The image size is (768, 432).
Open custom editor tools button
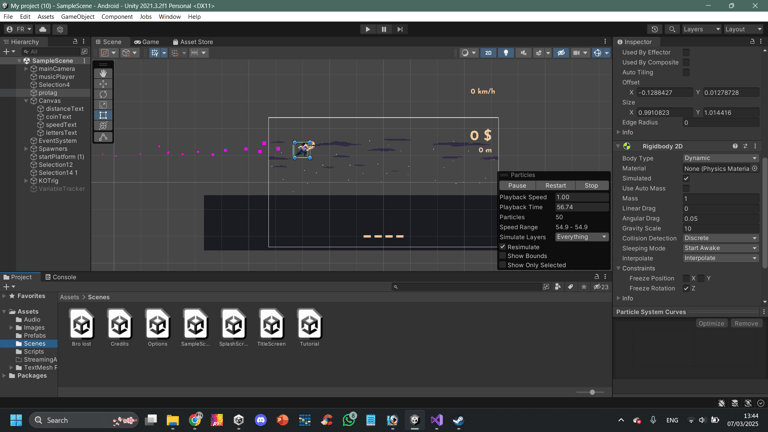pos(103,137)
